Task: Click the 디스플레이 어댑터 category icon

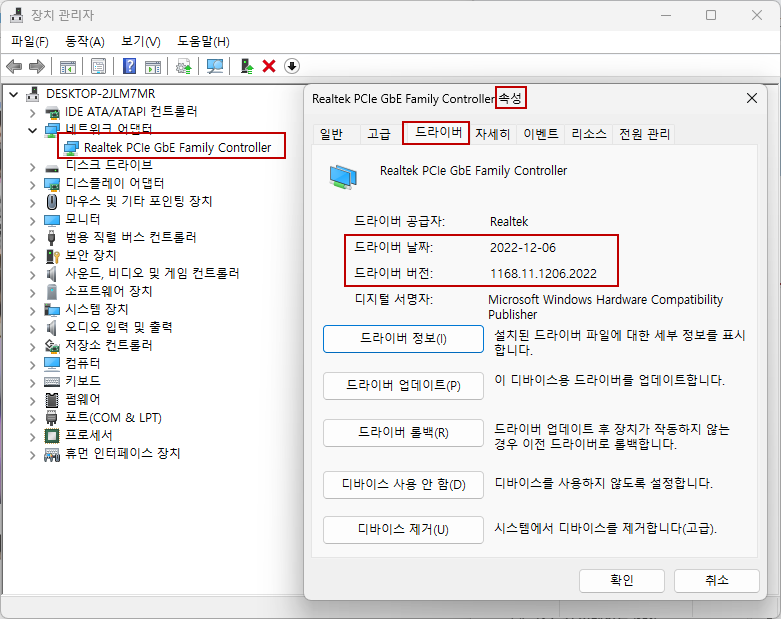Action: (52, 184)
